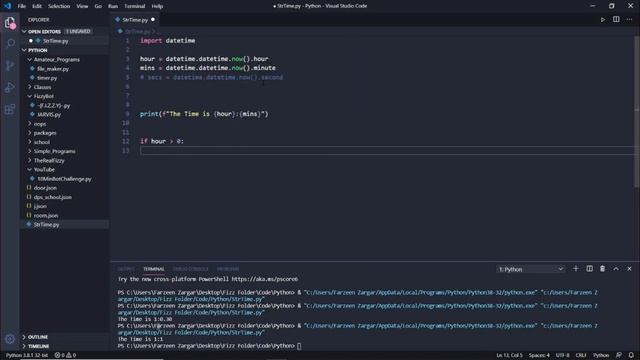The height and width of the screenshot is (360, 640).
Task: Open 10MinBotChallenge.py file
Action: 64,179
